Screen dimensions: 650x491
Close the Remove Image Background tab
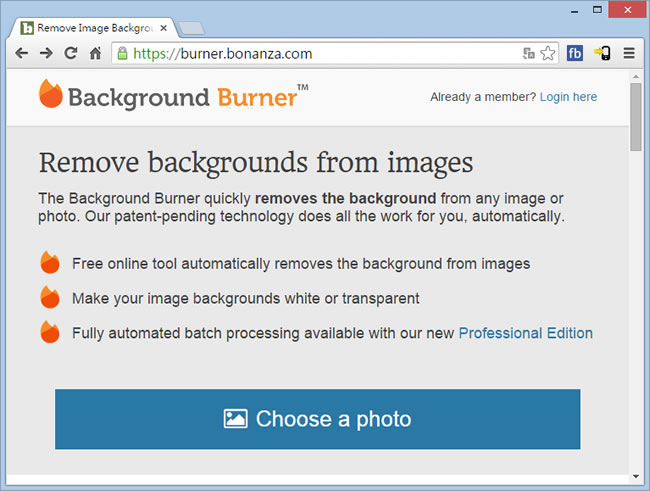click(163, 28)
